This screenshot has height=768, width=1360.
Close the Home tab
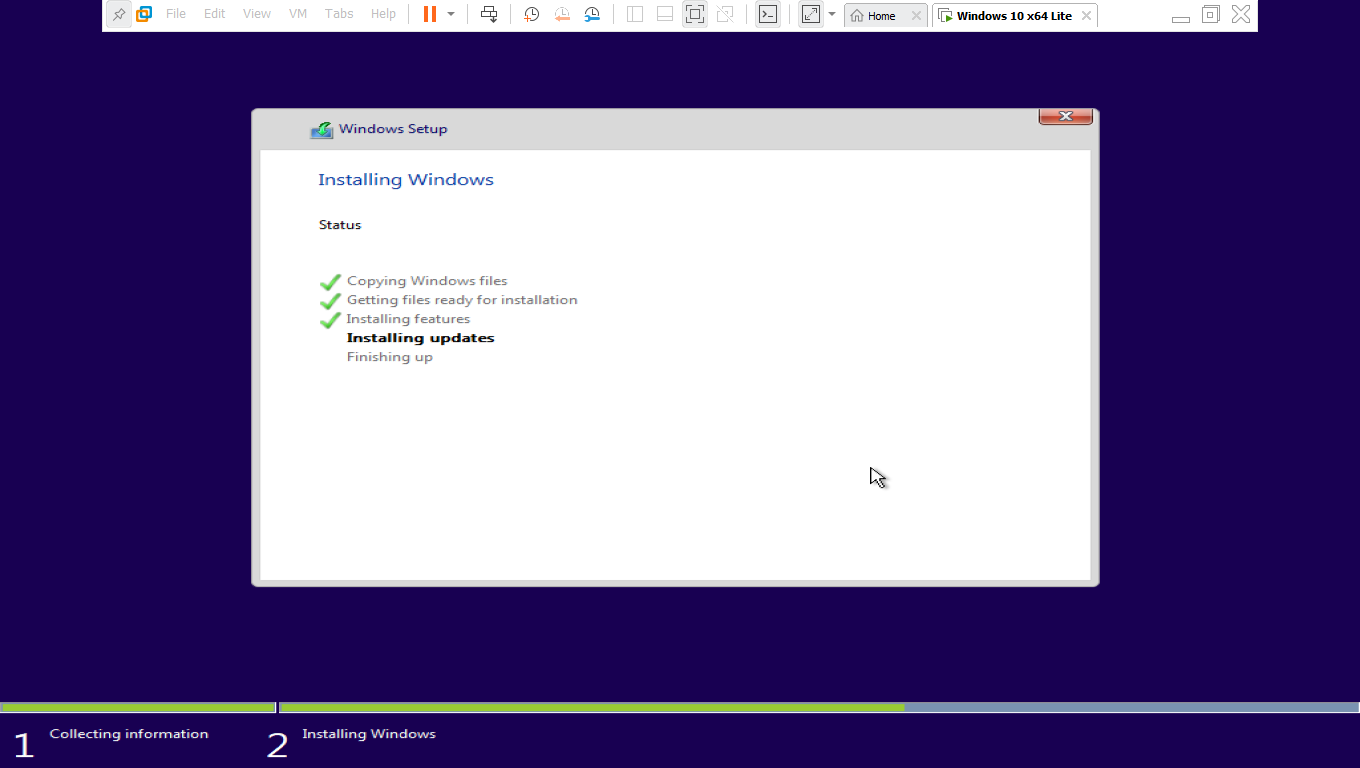click(916, 16)
